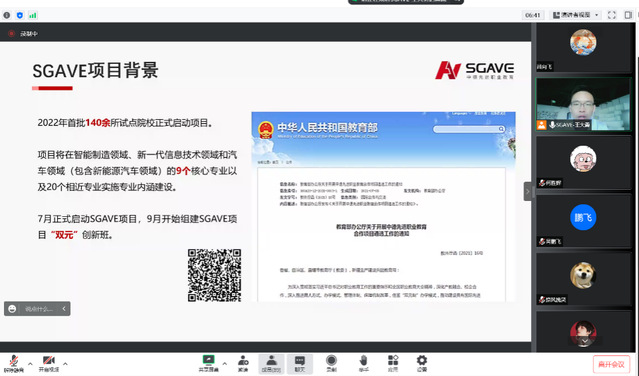This screenshot has width=639, height=376.
Task: Click the blue security shield icon
Action: 20,15
